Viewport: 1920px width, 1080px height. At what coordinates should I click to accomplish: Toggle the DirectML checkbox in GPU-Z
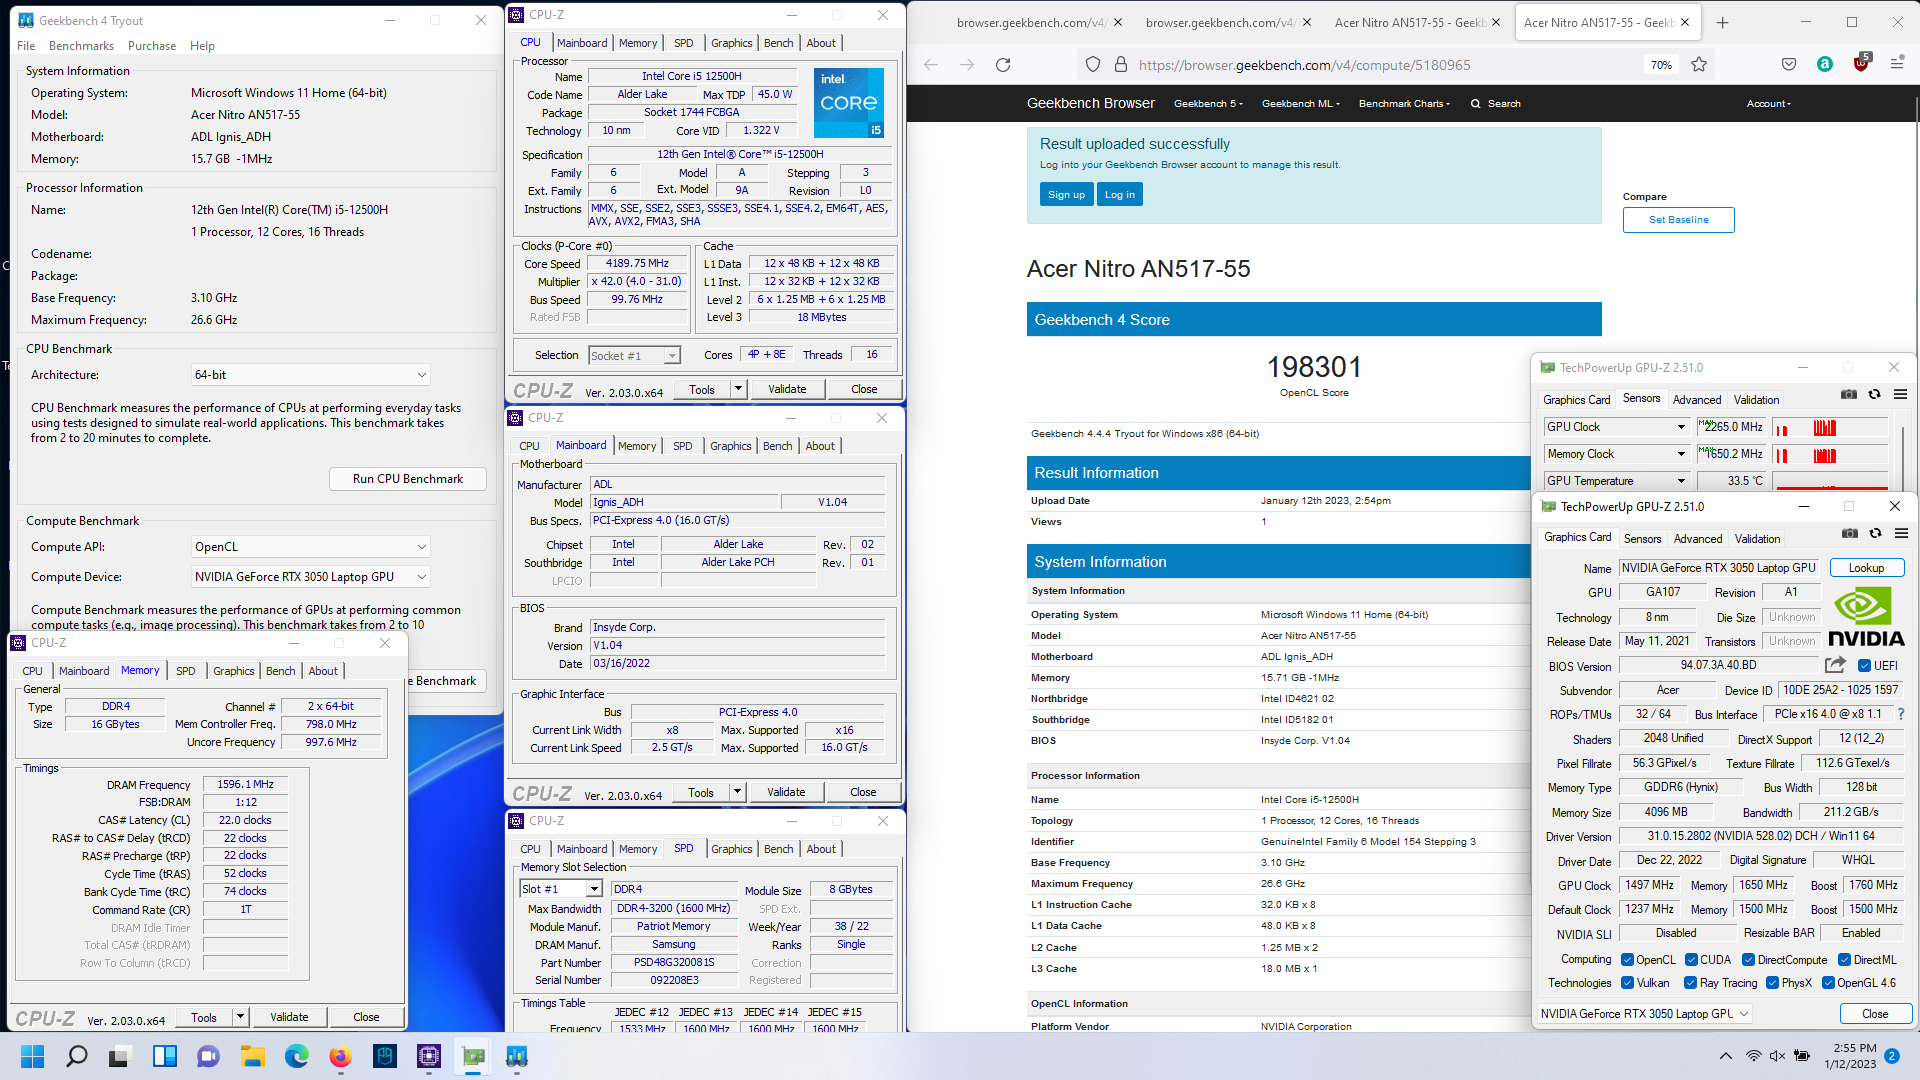[1844, 960]
